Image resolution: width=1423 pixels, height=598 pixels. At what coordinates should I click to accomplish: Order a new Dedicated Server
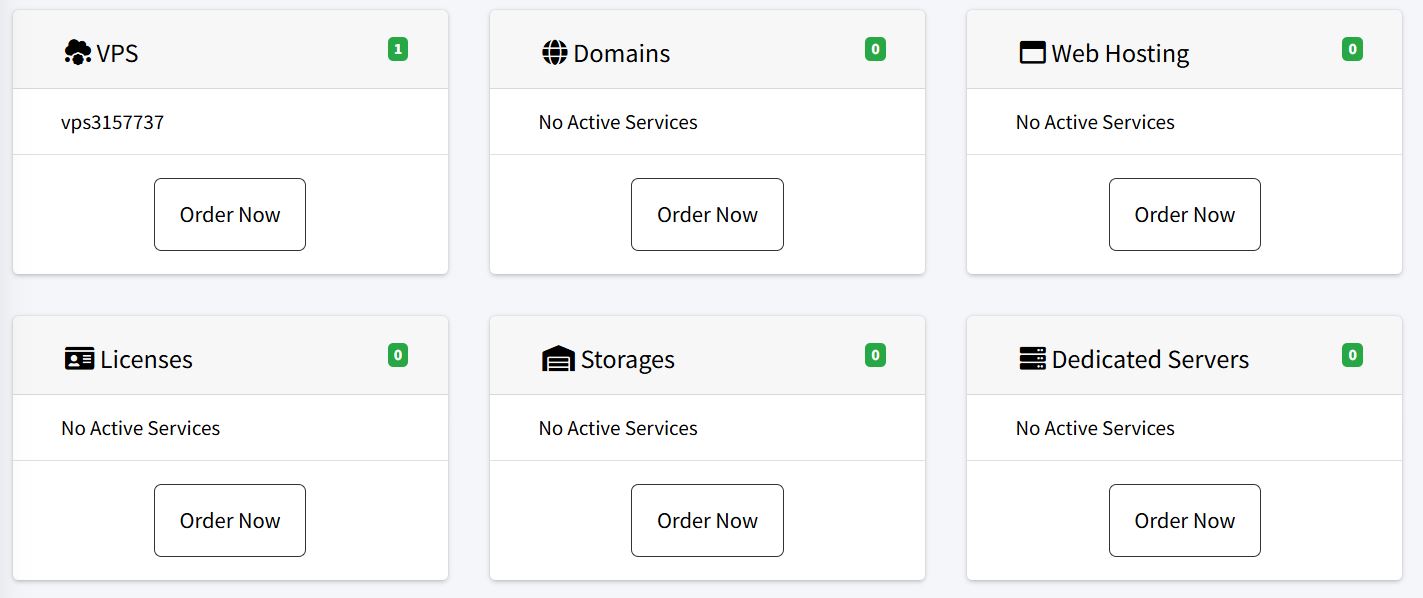tap(1184, 521)
